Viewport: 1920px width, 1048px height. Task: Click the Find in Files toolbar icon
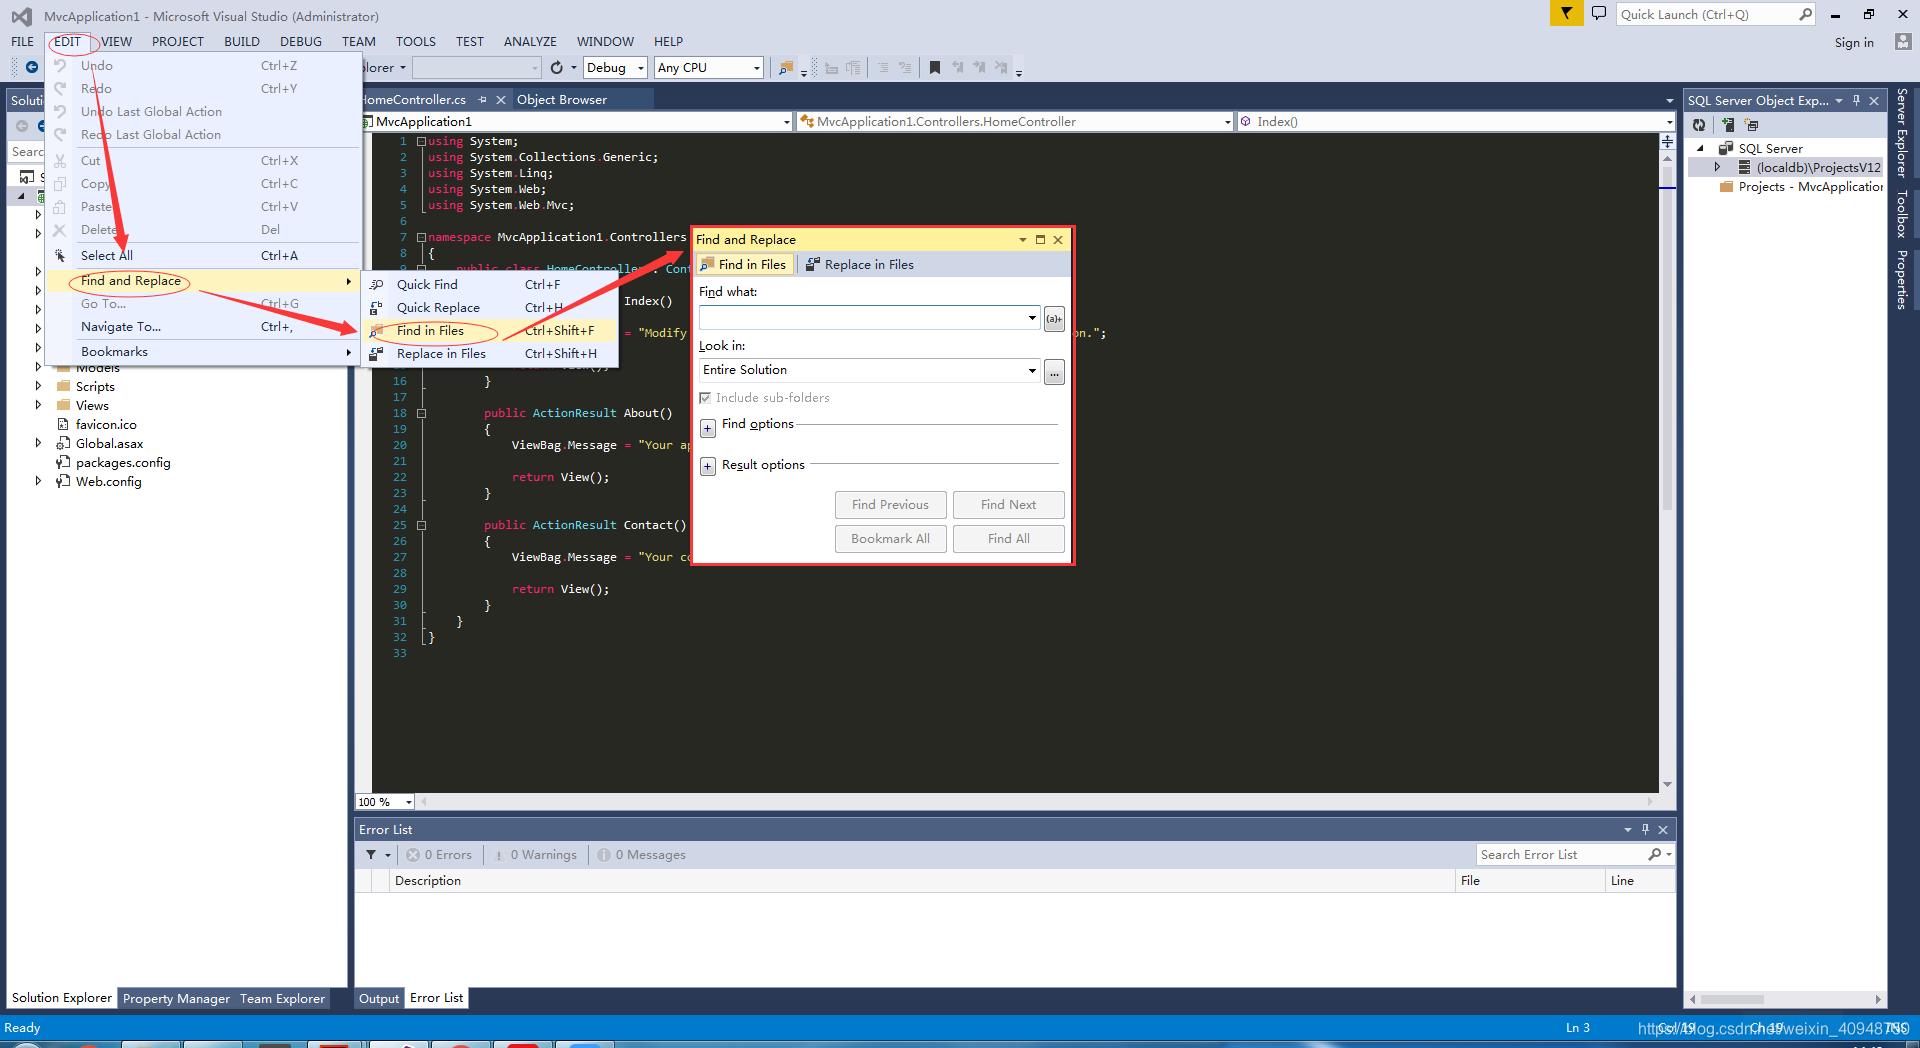click(x=786, y=67)
